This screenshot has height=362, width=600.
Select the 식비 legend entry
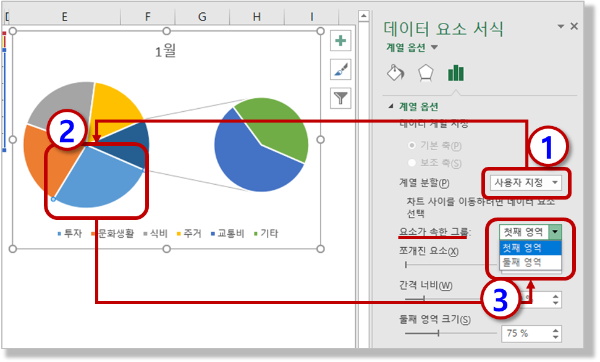point(155,233)
